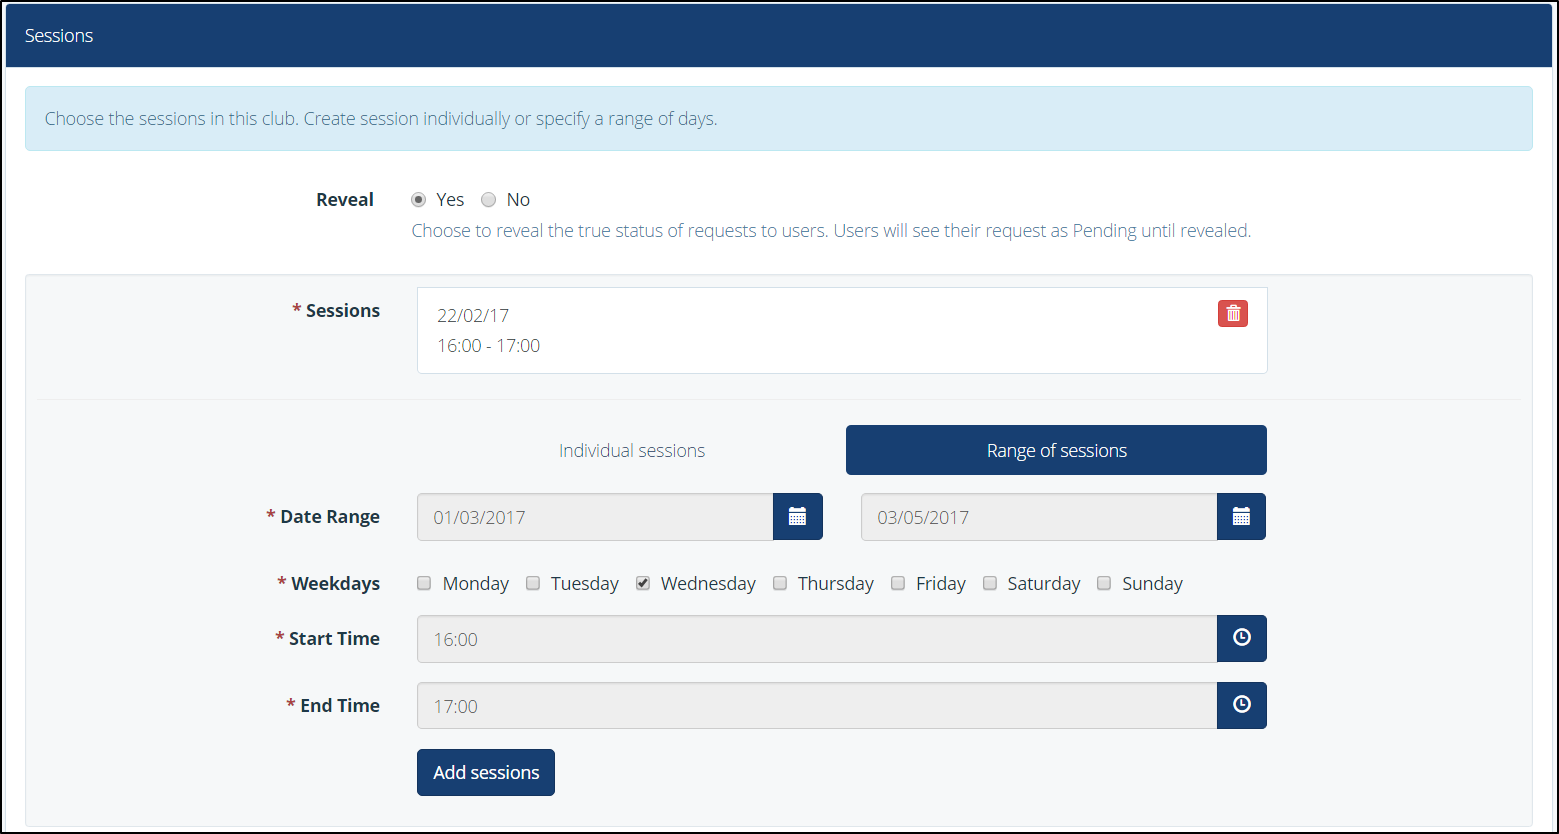Check the Sunday weekday box

click(x=1104, y=583)
